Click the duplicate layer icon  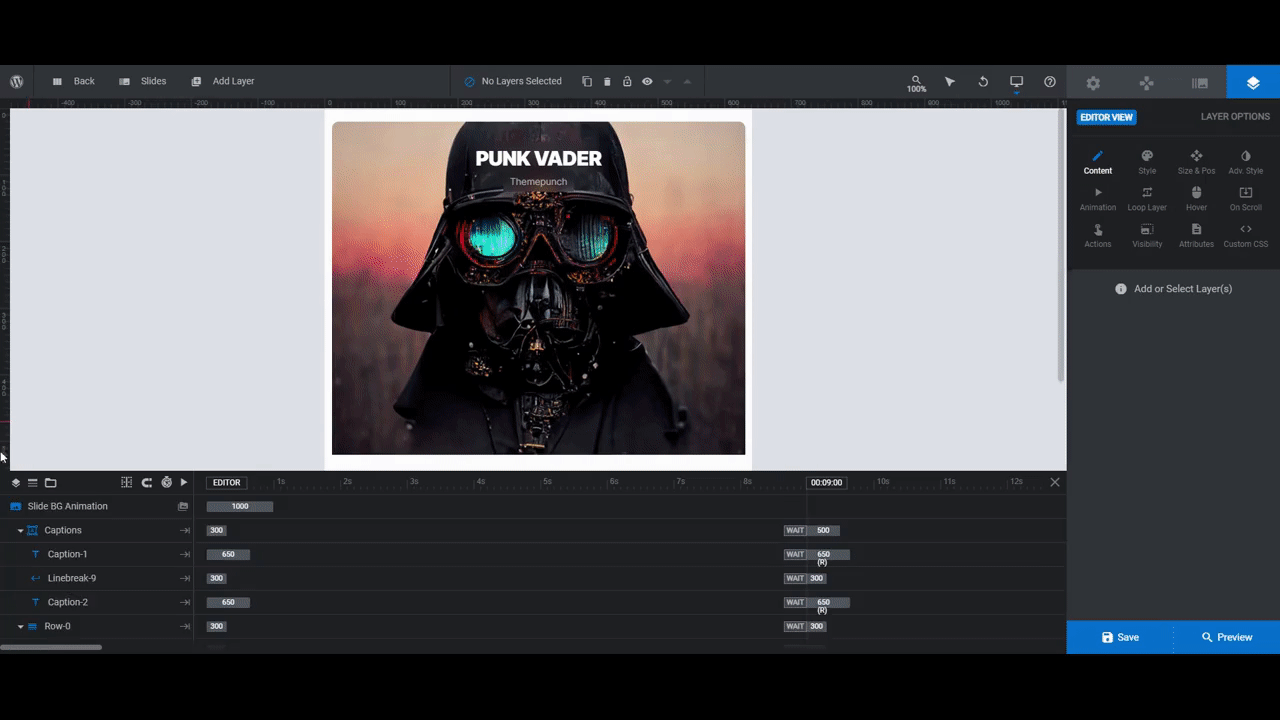point(587,81)
